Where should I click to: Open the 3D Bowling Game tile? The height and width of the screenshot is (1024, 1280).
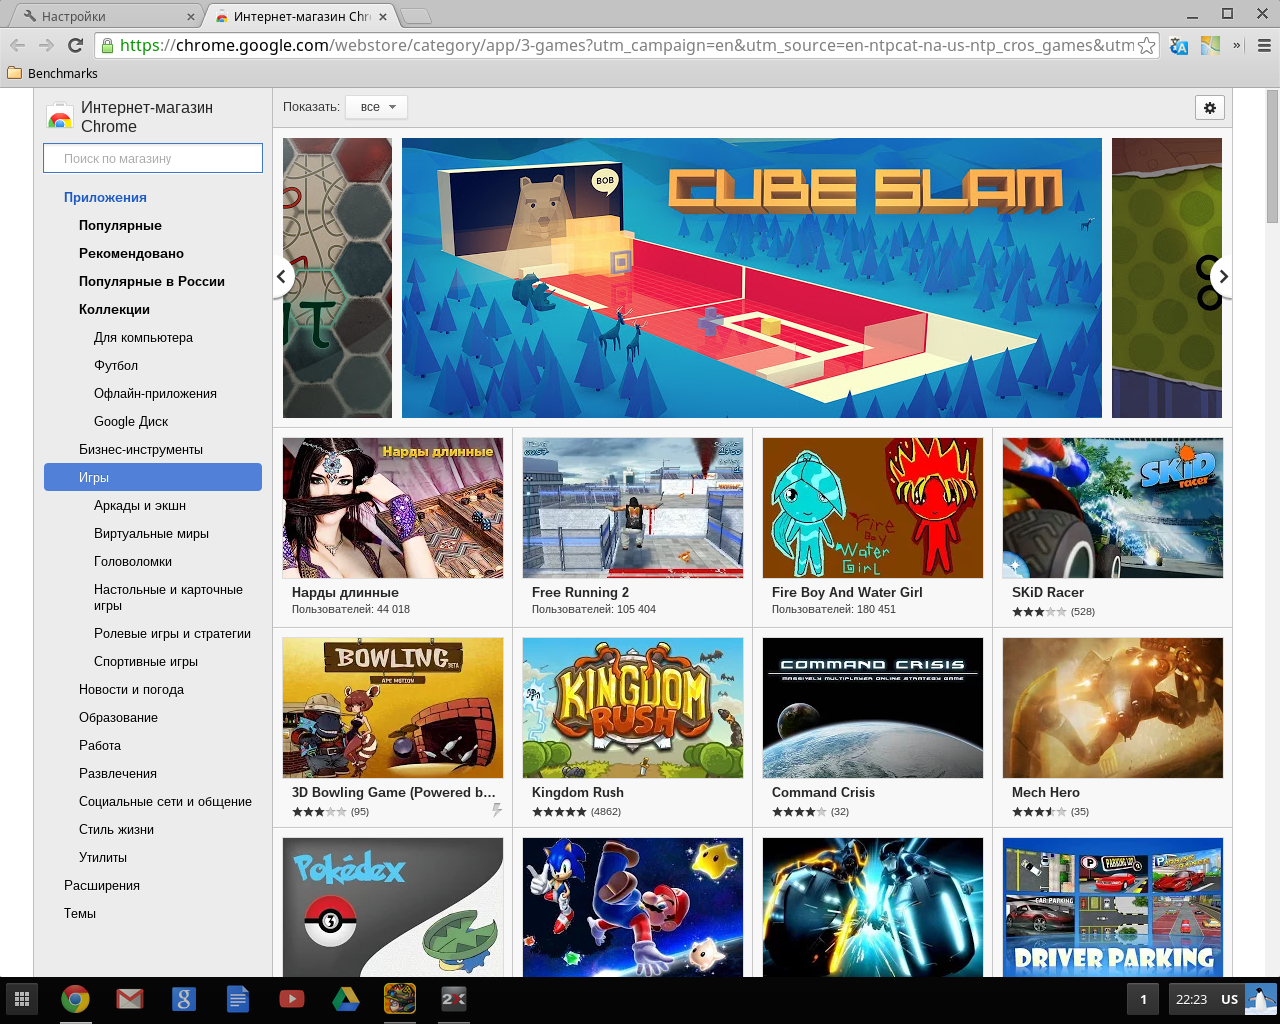coord(393,727)
